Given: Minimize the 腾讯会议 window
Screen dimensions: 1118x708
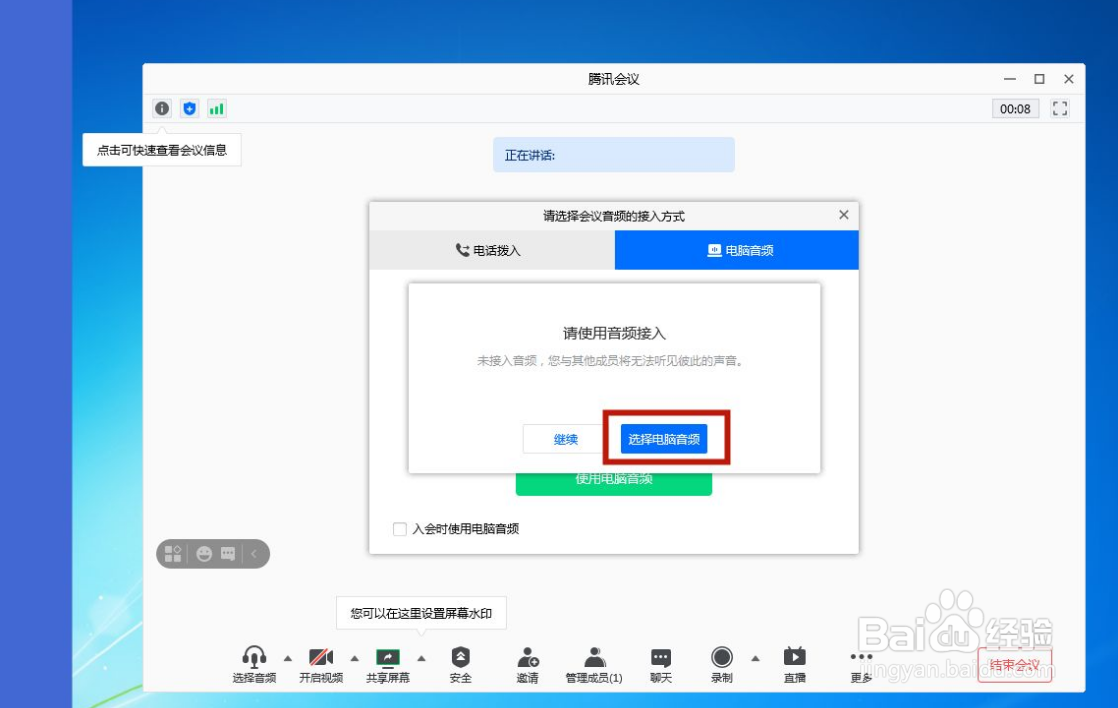Looking at the screenshot, I should pos(1010,79).
